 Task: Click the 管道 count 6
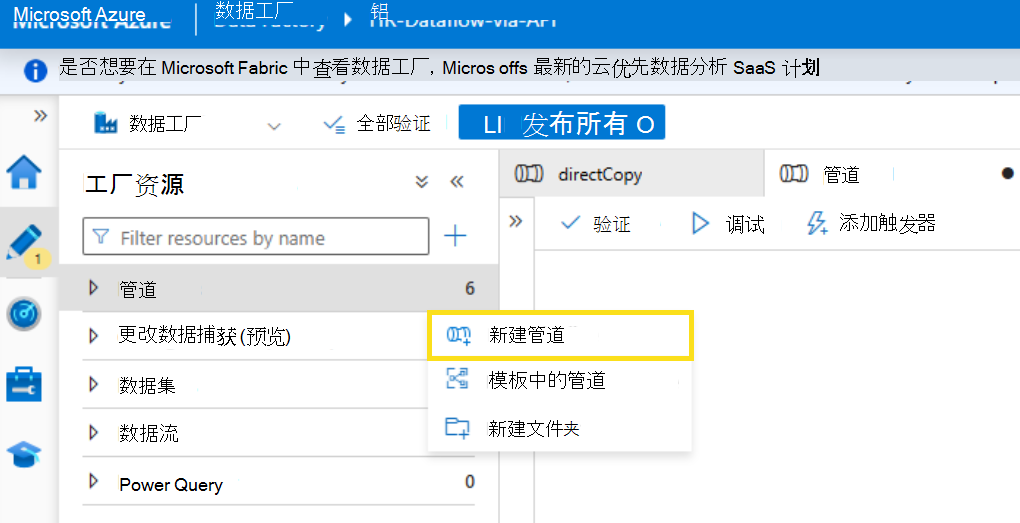coord(470,288)
